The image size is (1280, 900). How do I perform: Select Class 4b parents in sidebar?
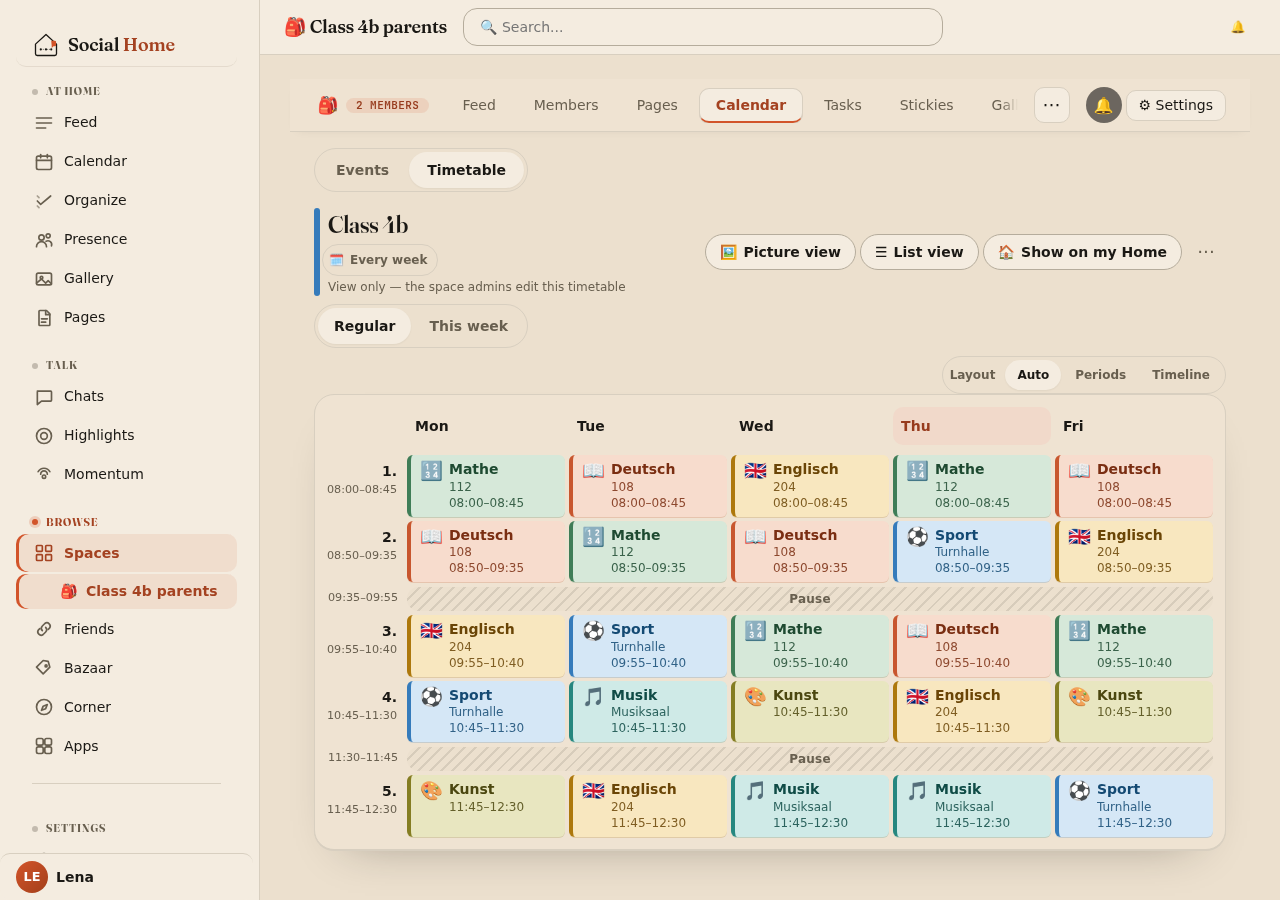click(126, 591)
